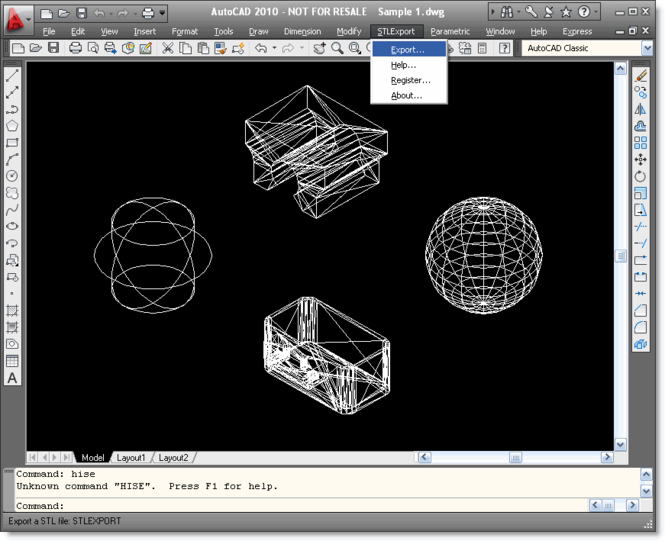Click drawing area horizontal scrollbar left arrow
665x541 pixels.
(425, 457)
